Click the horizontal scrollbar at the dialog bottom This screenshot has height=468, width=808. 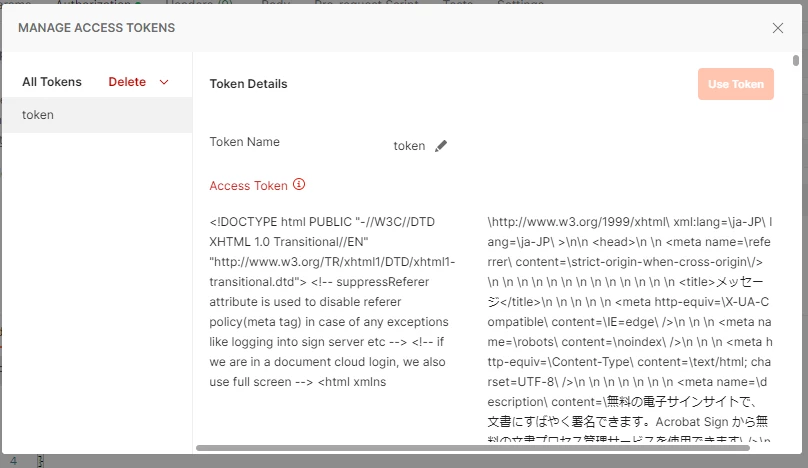473,448
